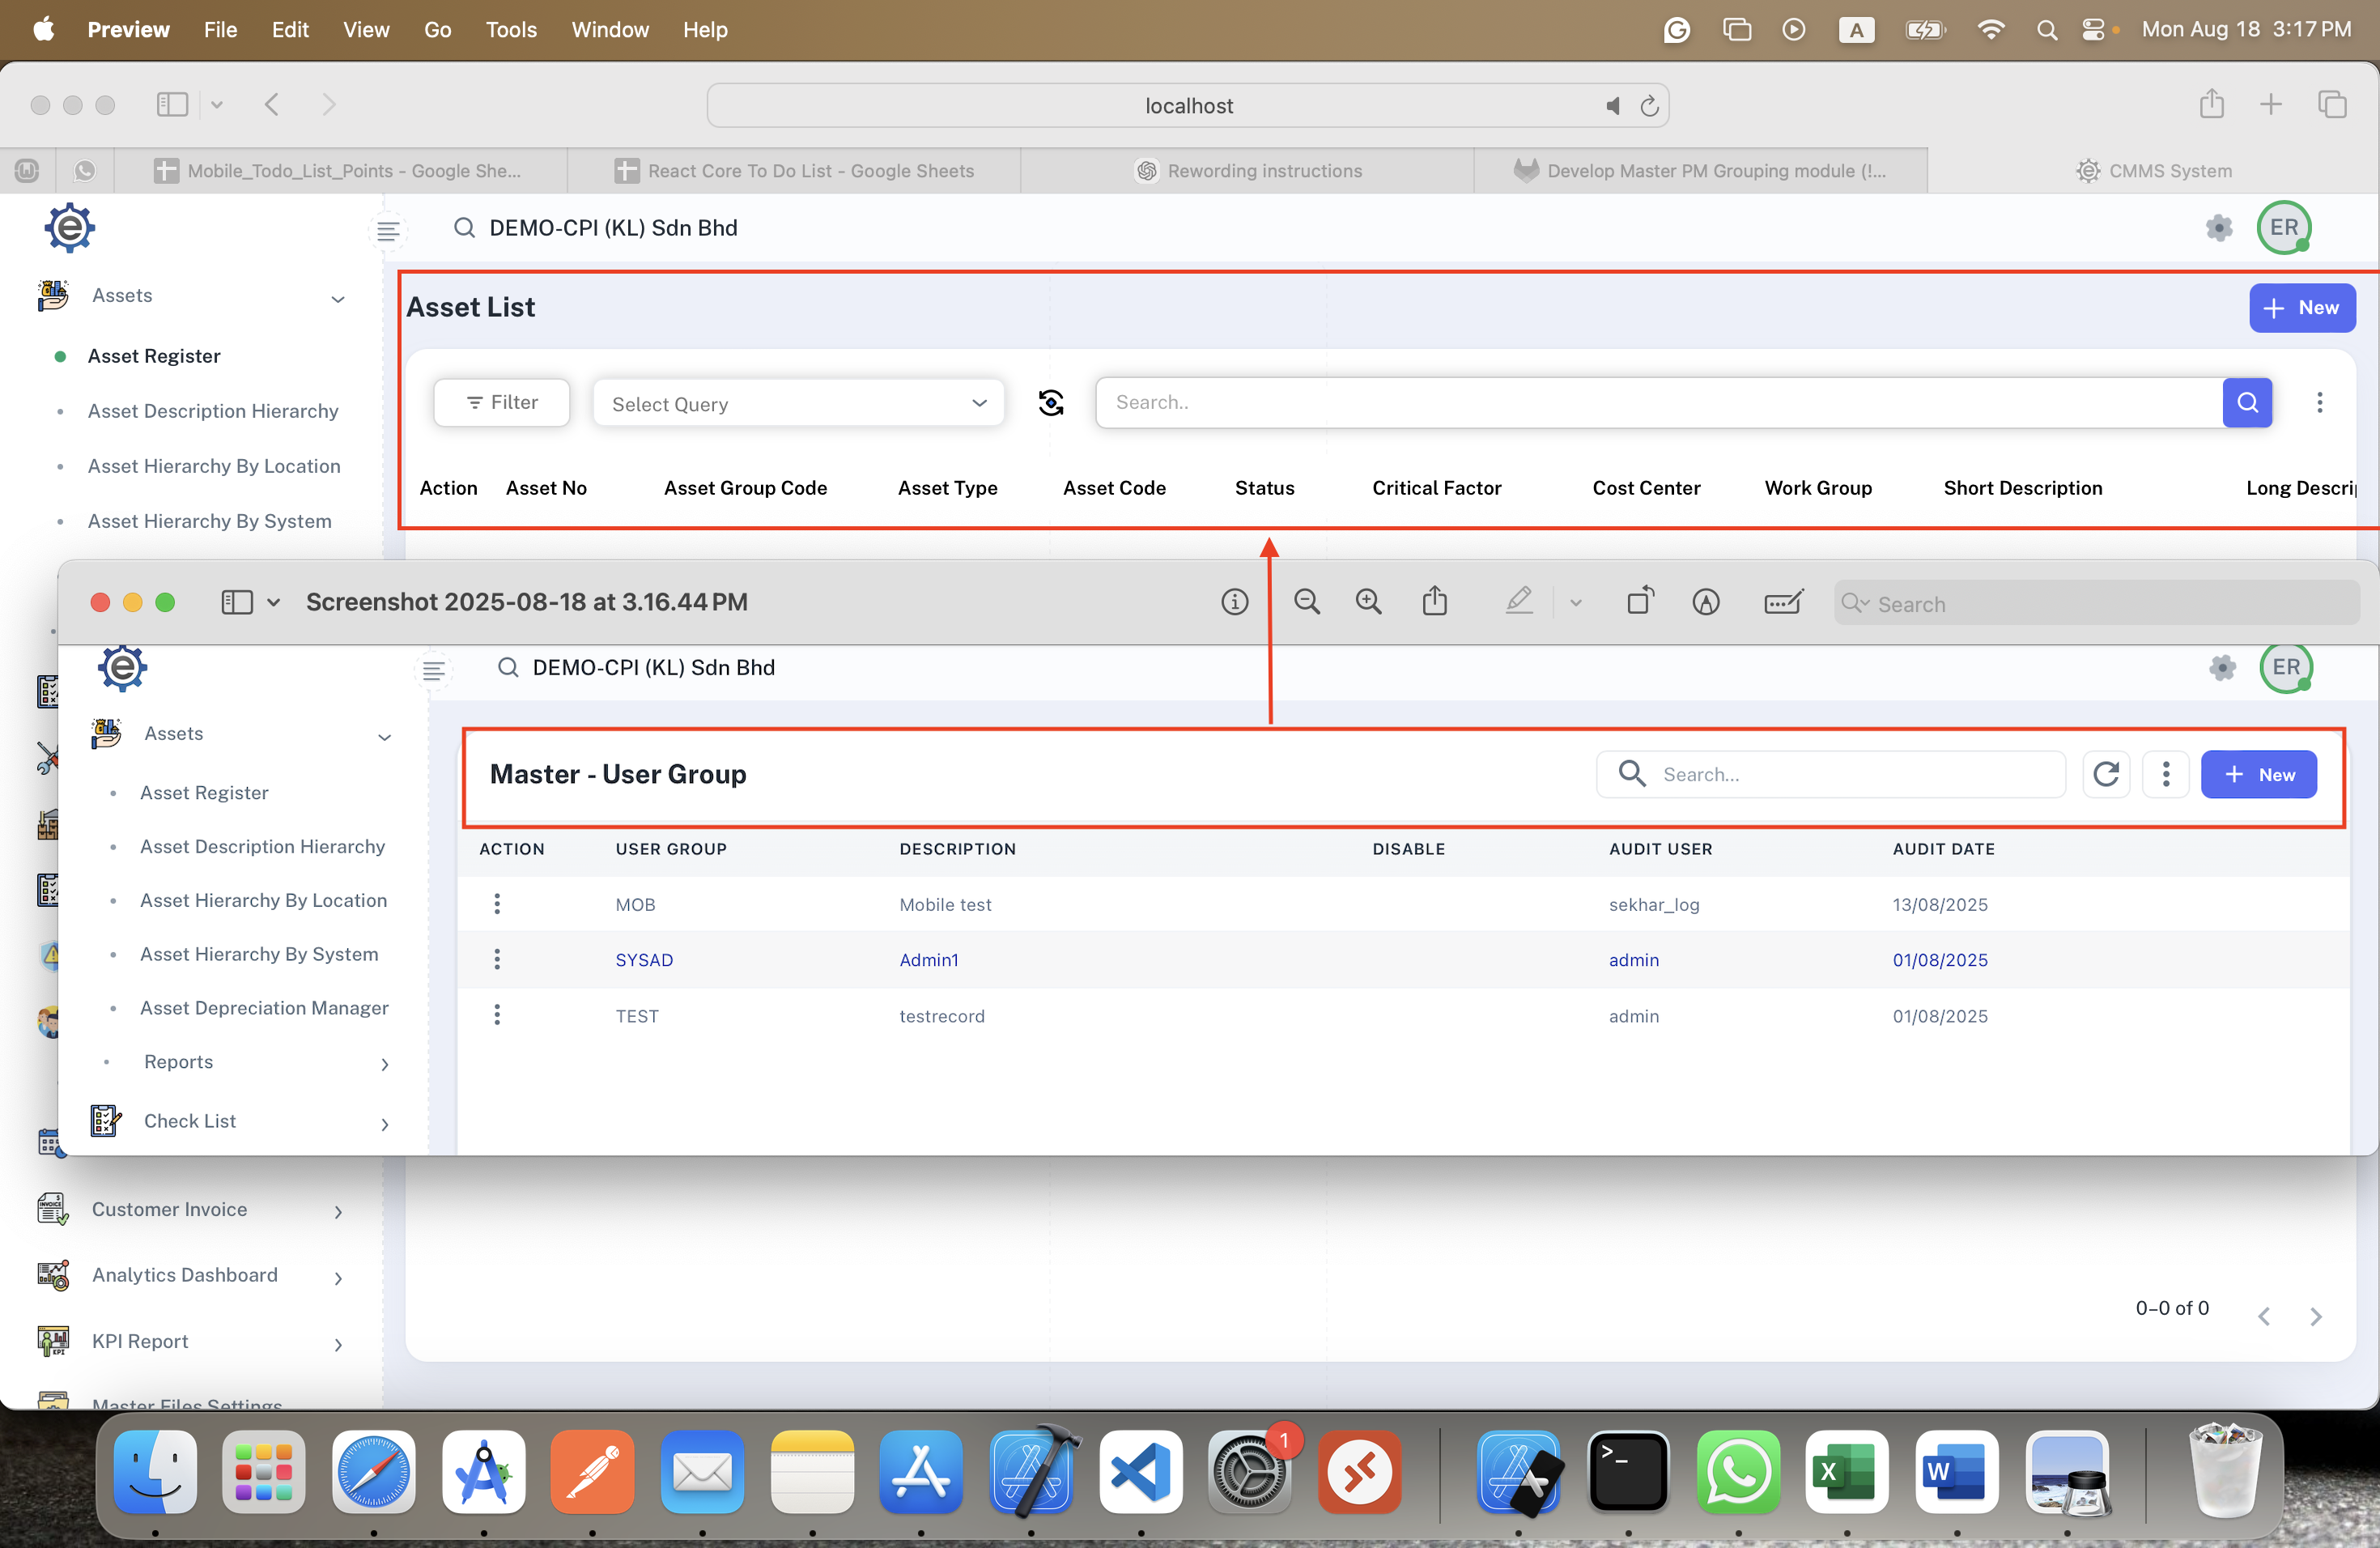This screenshot has height=1548, width=2380.
Task: Click Preview zoom in magnifier icon
Action: 1368,602
